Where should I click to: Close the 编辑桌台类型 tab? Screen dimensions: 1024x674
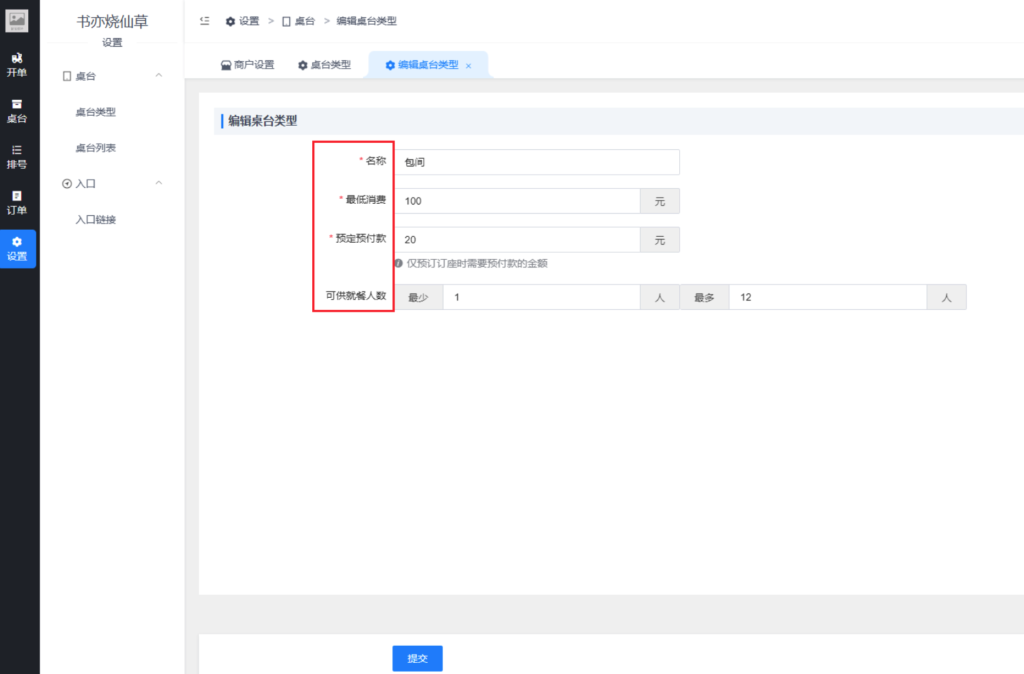(x=469, y=66)
